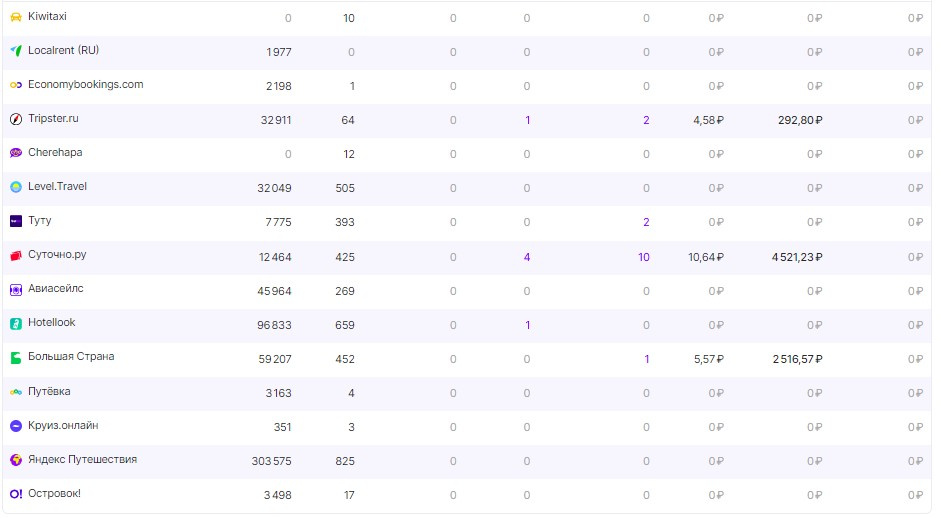941x518 pixels.
Task: Click the 1 977 value for Localrent
Action: pyautogui.click(x=279, y=52)
